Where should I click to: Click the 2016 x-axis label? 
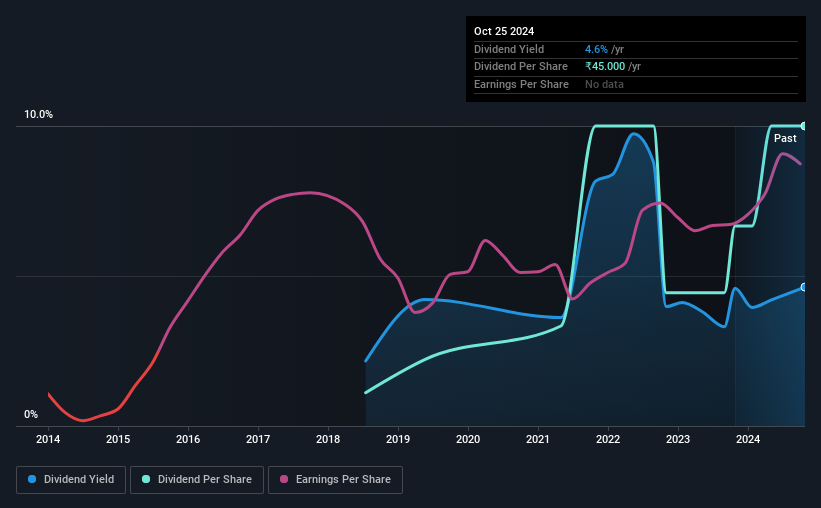pyautogui.click(x=188, y=439)
